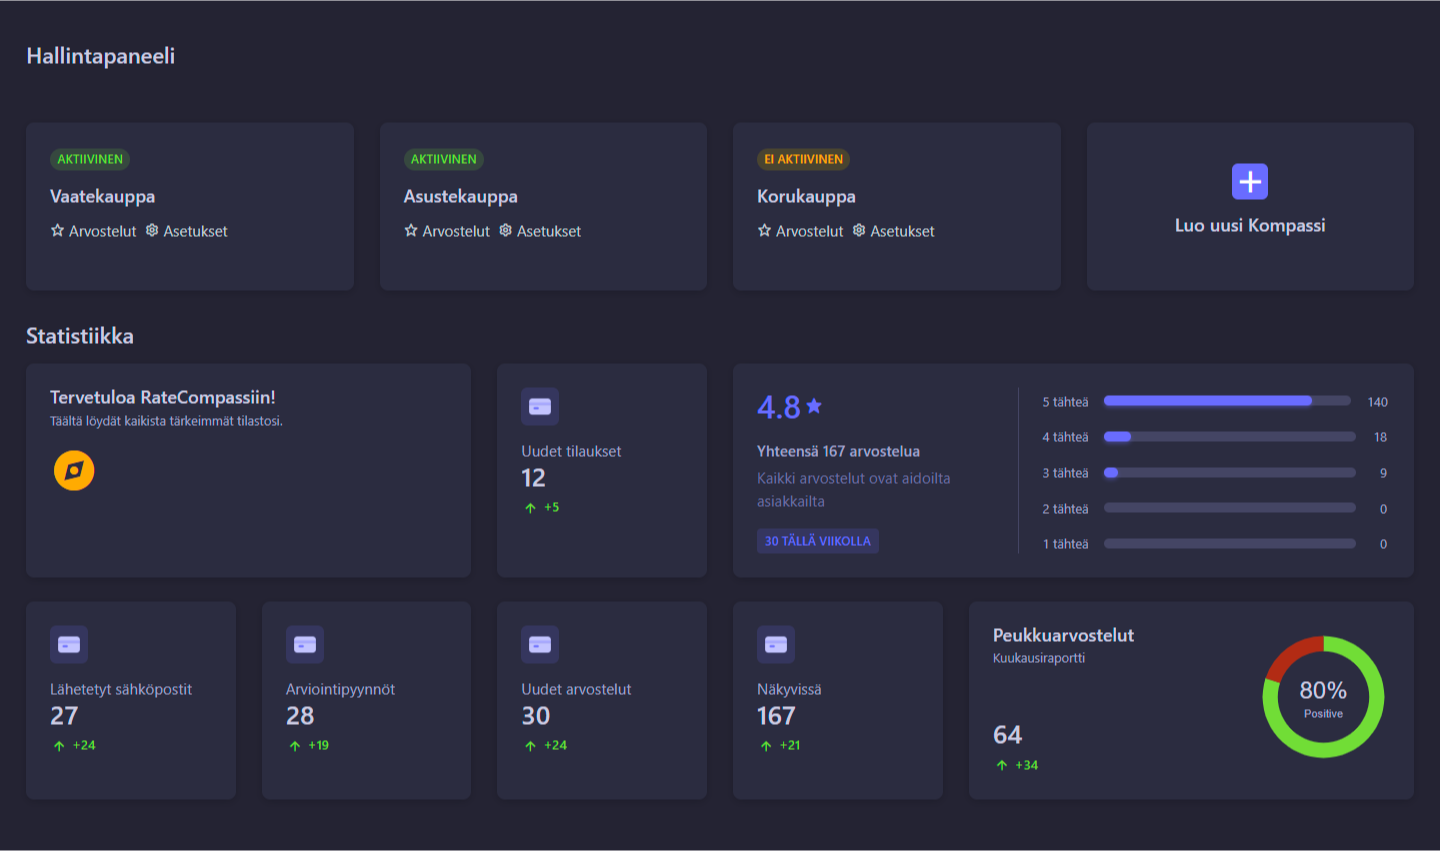
Task: Toggle the AKTIIVINEN badge on Asustekauppa
Action: 443,159
